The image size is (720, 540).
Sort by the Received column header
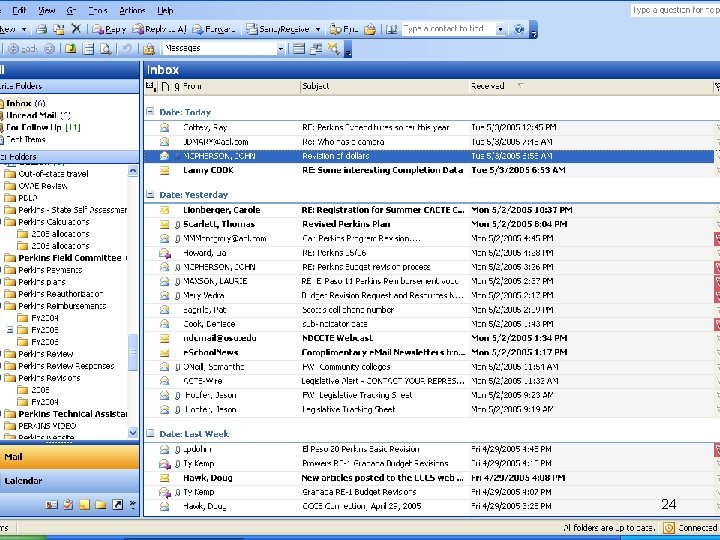point(590,86)
